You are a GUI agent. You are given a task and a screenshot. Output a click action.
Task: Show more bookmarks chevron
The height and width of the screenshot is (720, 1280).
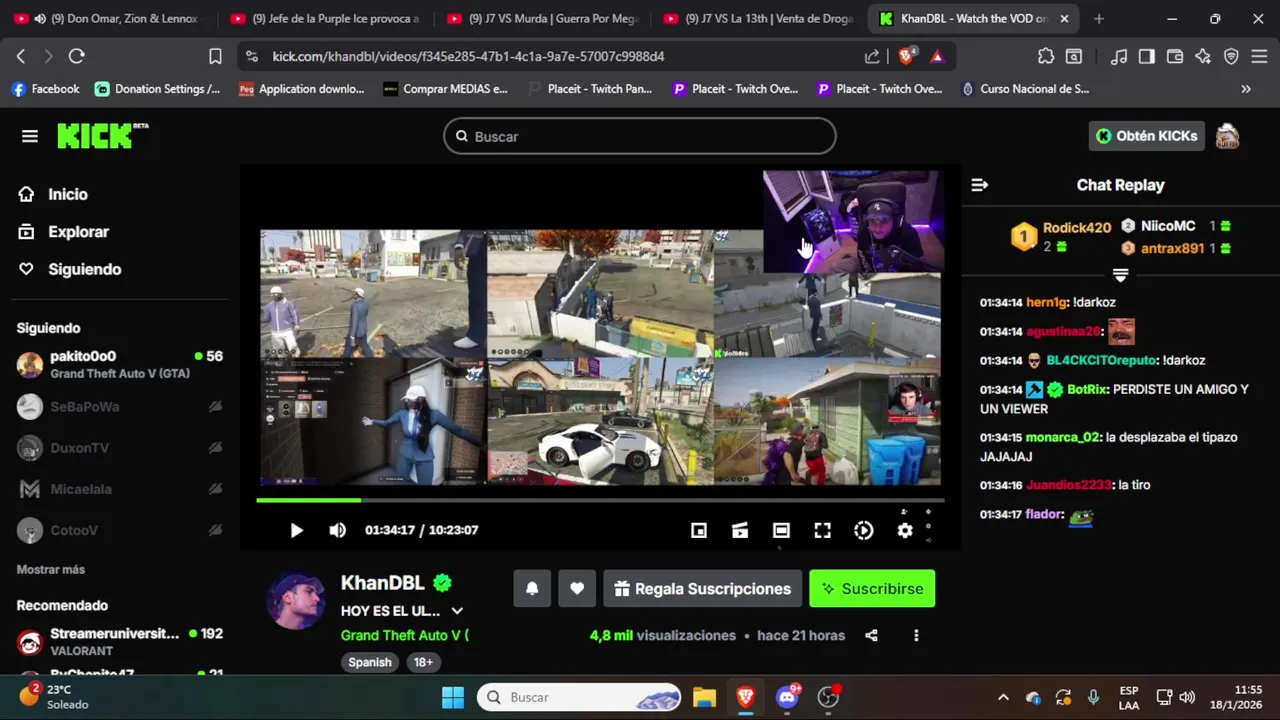pyautogui.click(x=1246, y=89)
